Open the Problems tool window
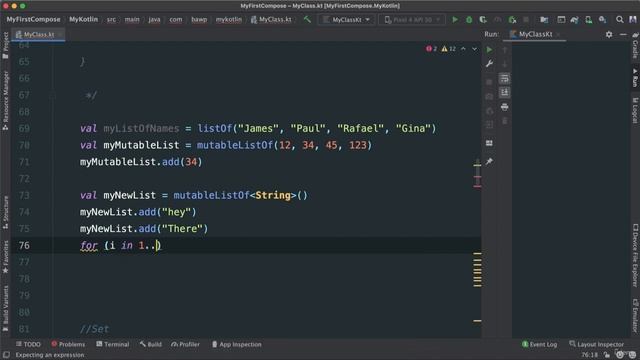The image size is (640, 360). 68,344
